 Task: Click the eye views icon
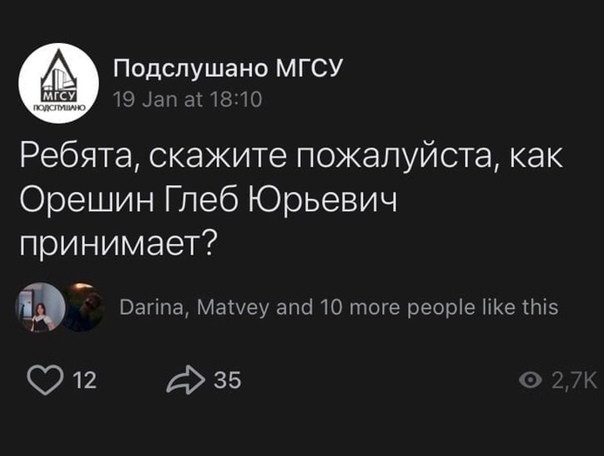click(530, 381)
